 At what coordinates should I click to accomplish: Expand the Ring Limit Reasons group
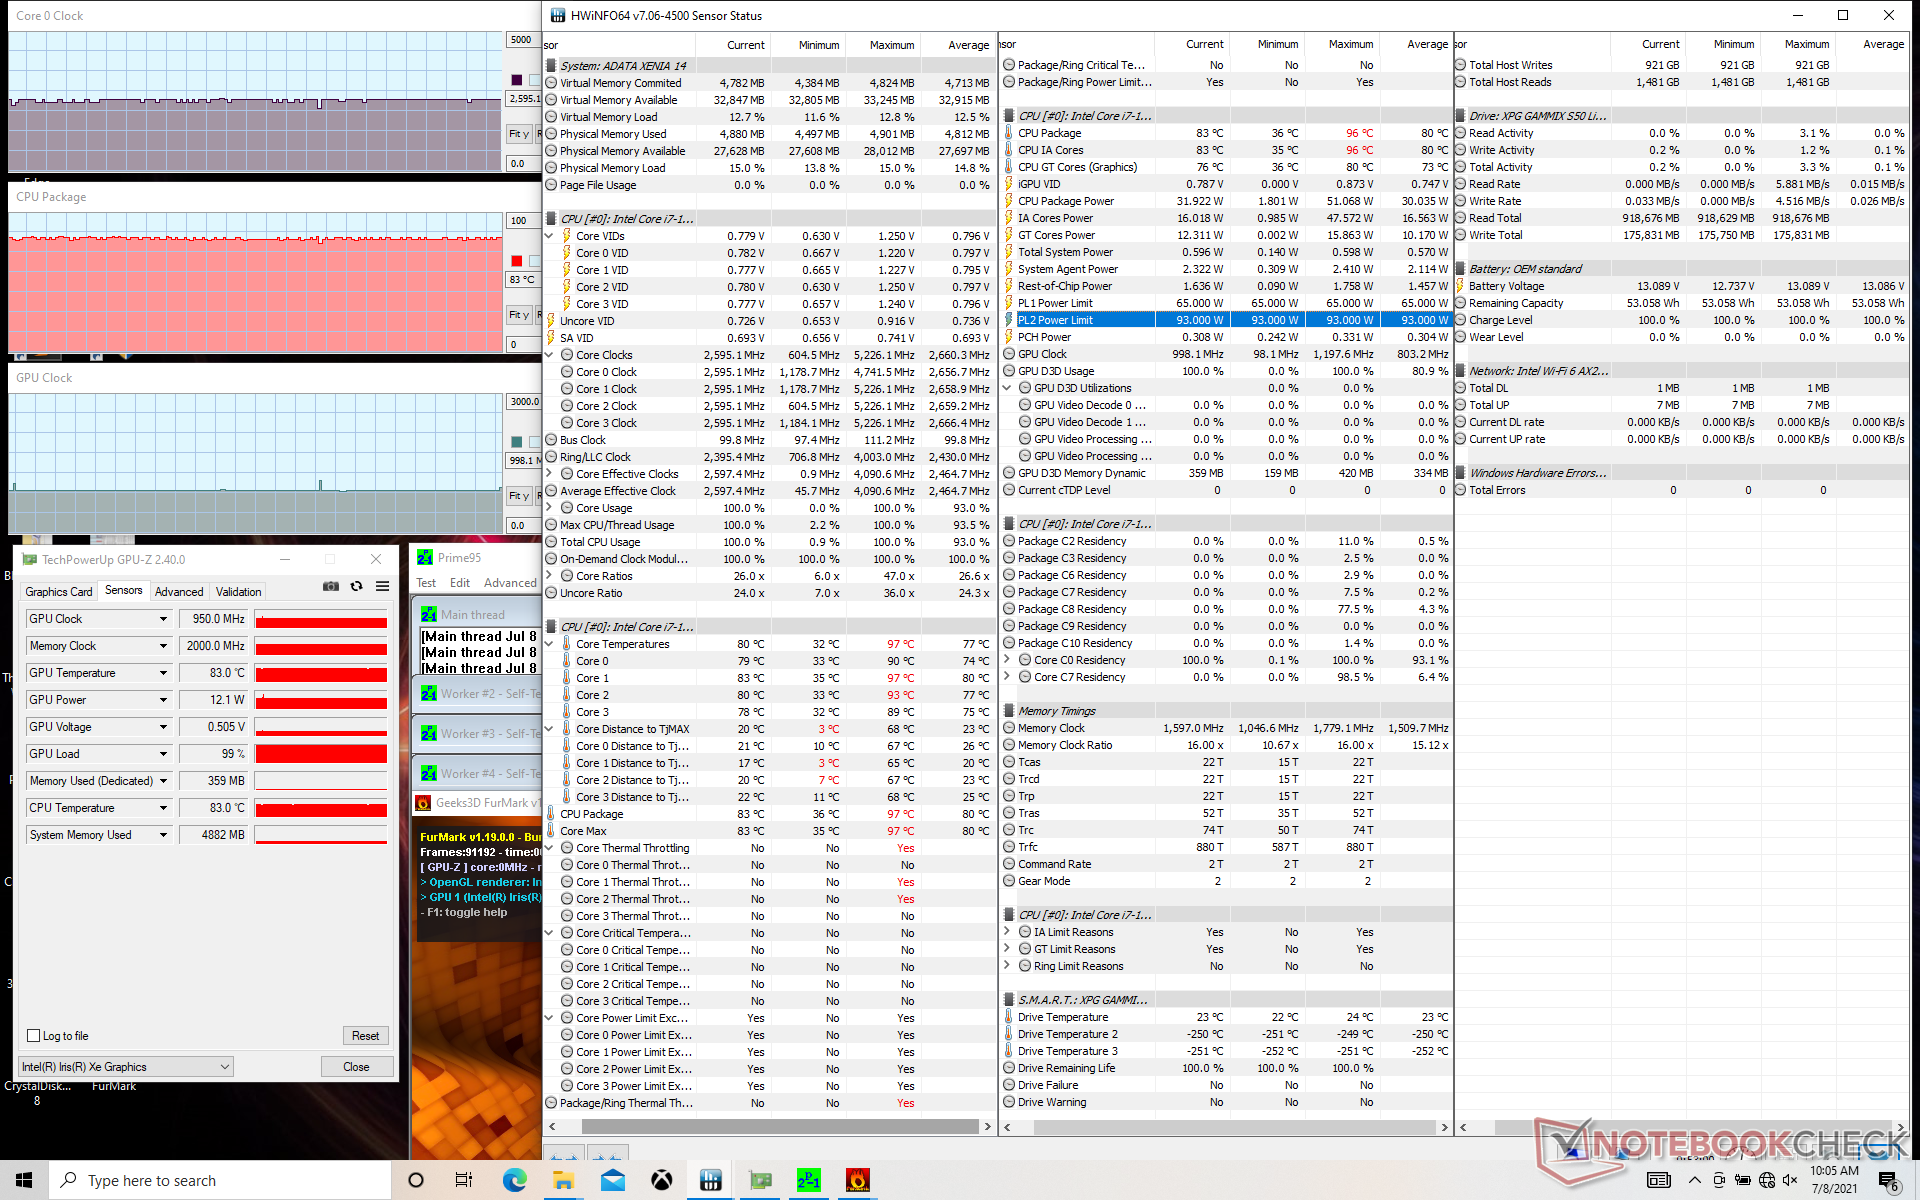pos(1007,966)
